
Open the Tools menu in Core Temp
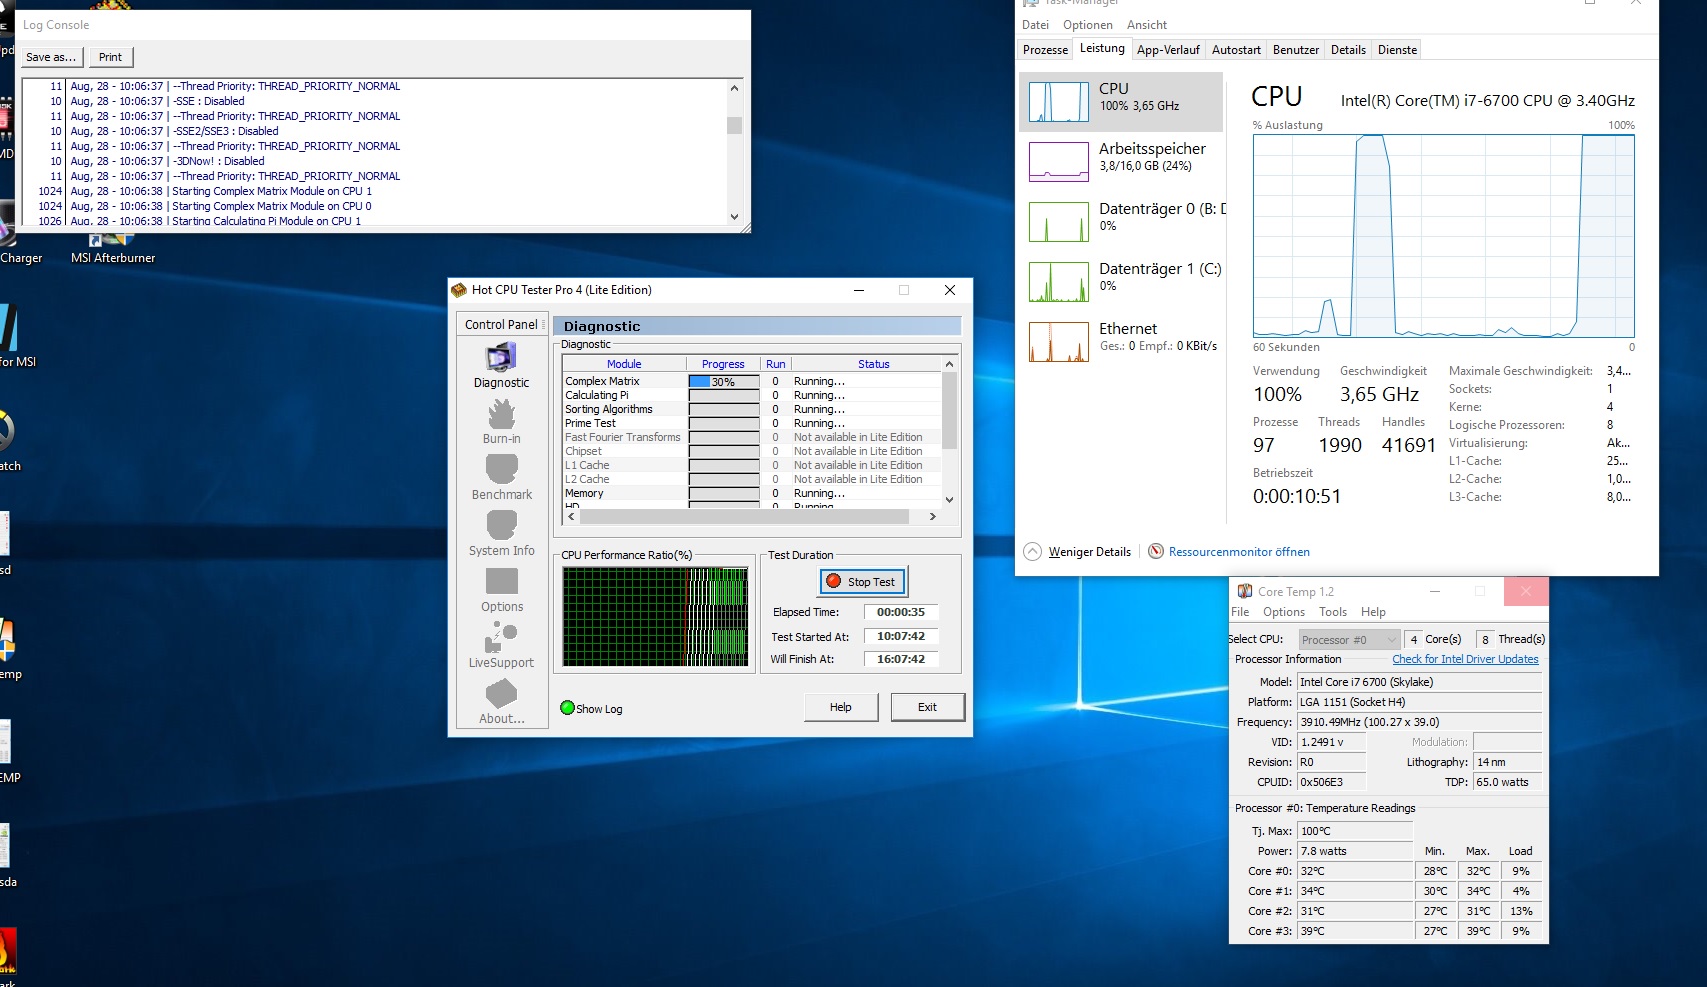1333,612
